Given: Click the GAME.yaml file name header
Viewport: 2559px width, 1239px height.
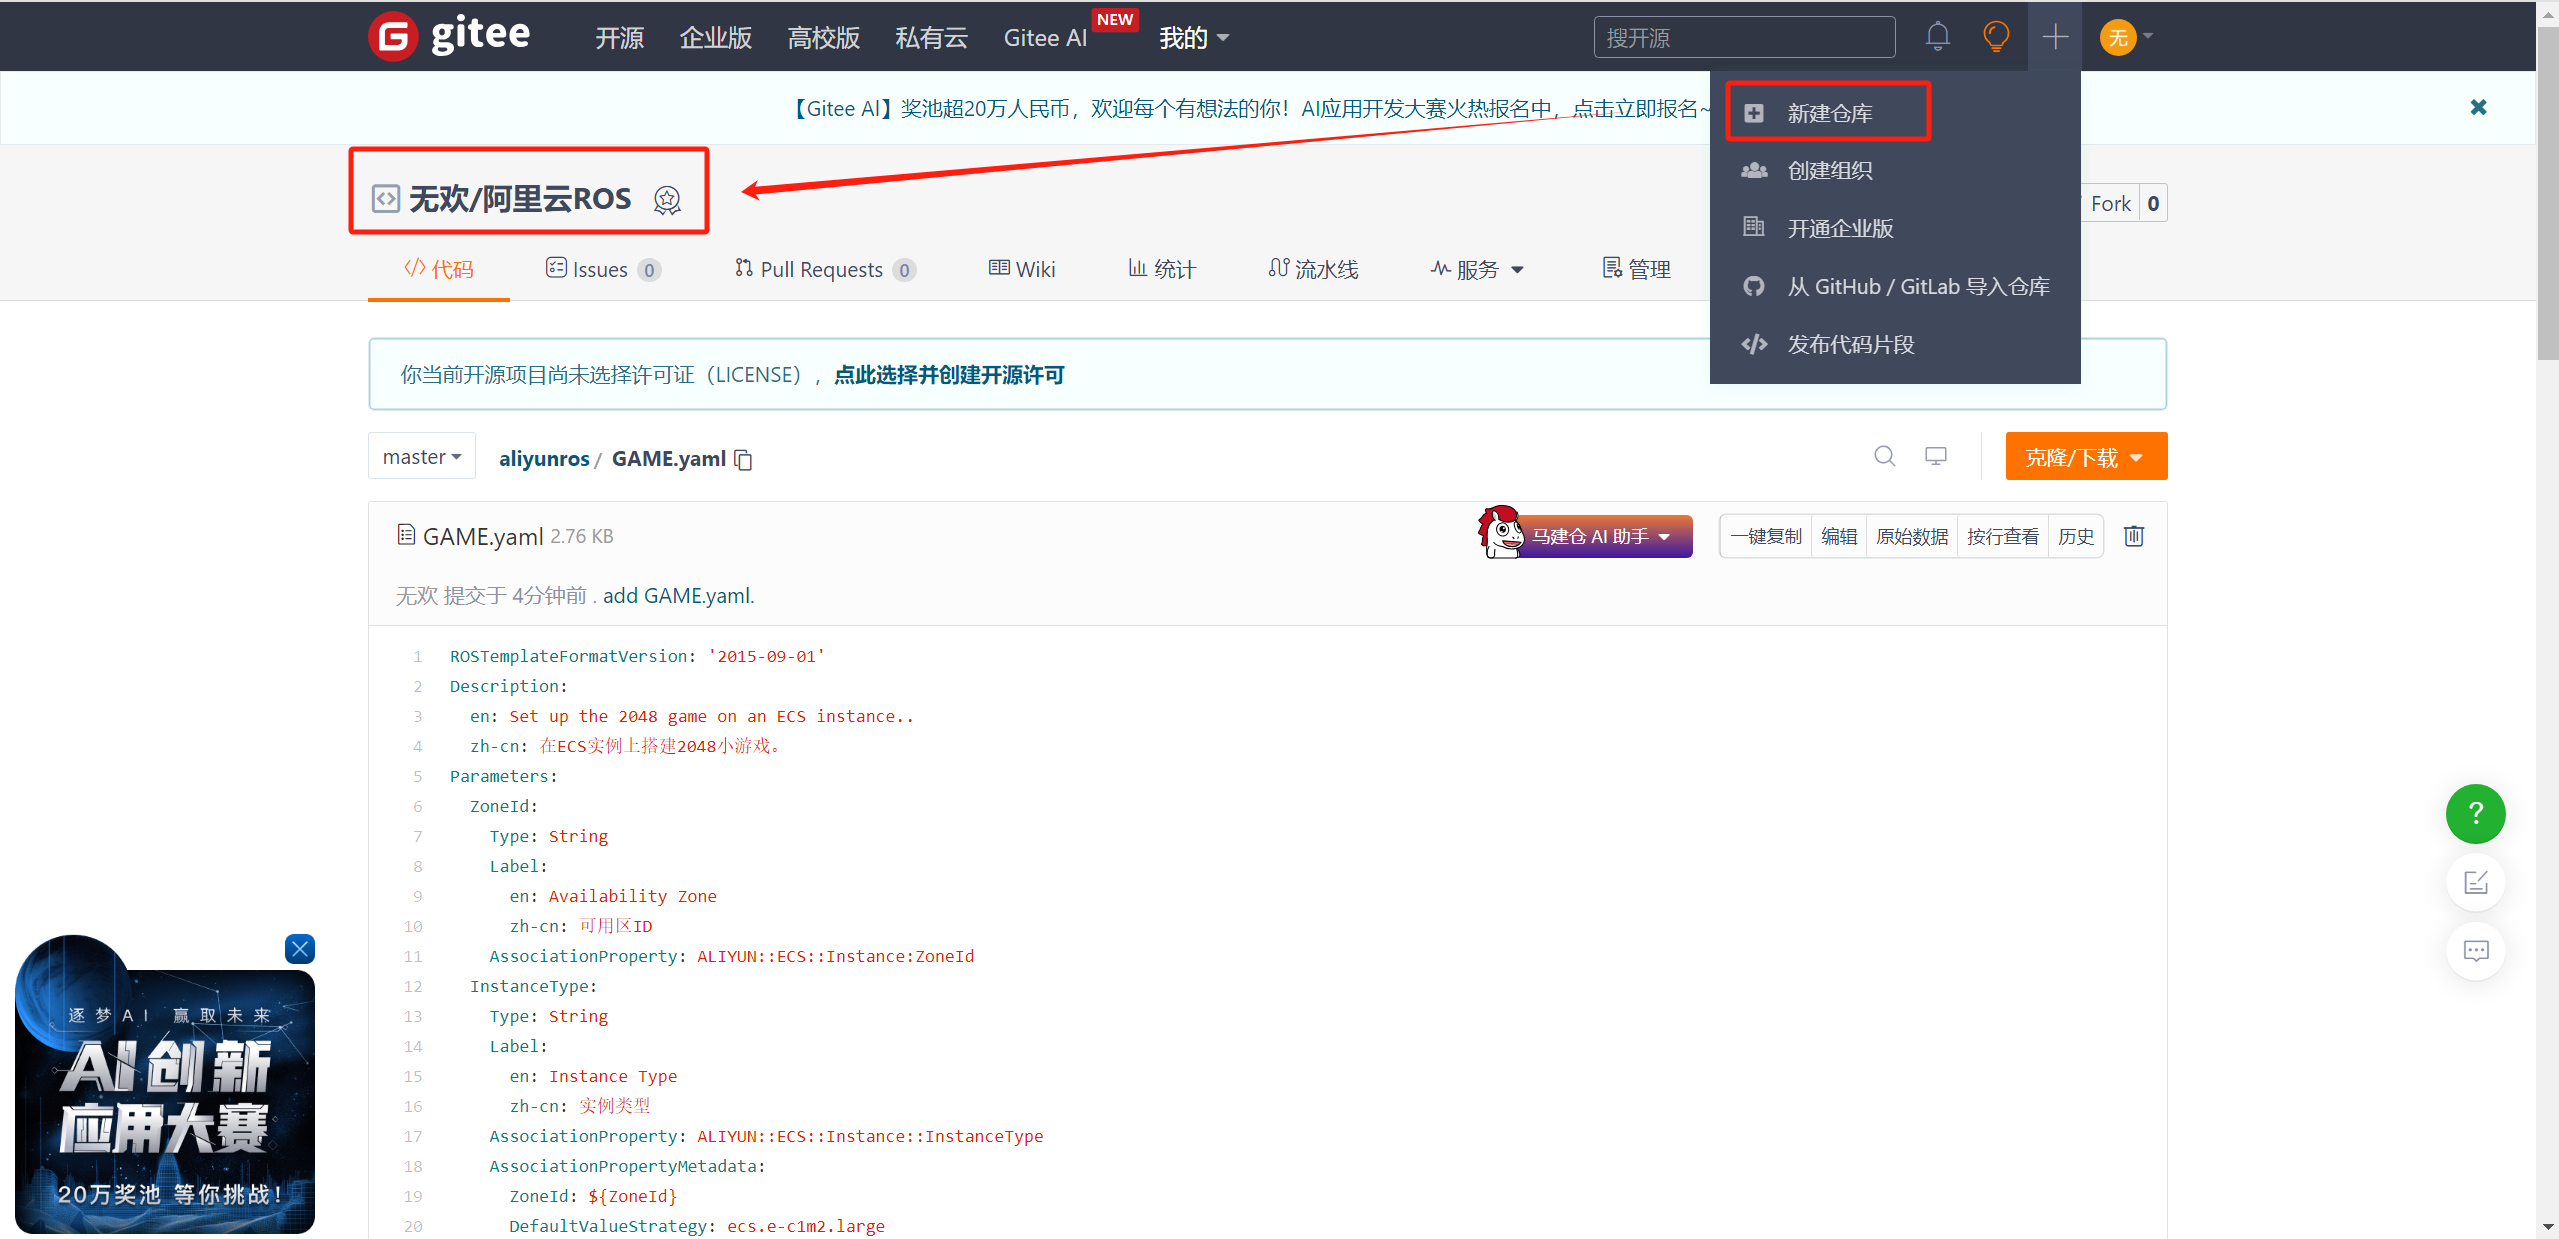Looking at the screenshot, I should [x=483, y=537].
